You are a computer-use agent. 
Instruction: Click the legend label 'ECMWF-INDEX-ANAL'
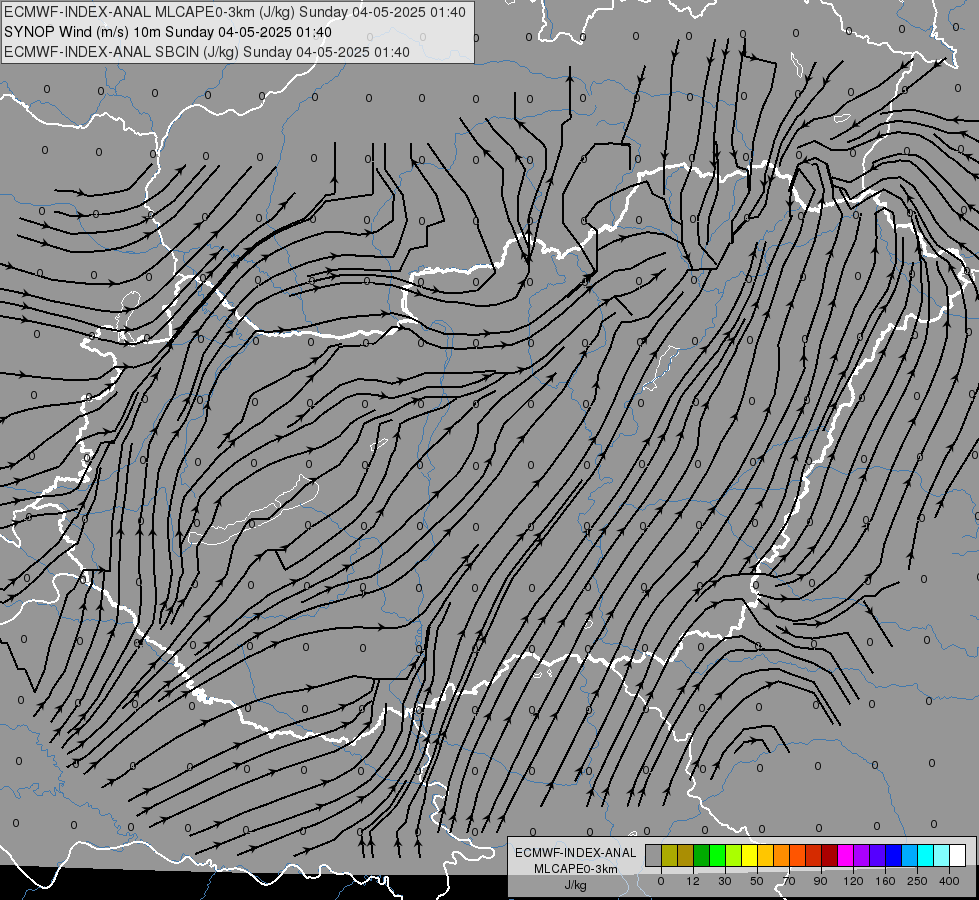coord(575,853)
